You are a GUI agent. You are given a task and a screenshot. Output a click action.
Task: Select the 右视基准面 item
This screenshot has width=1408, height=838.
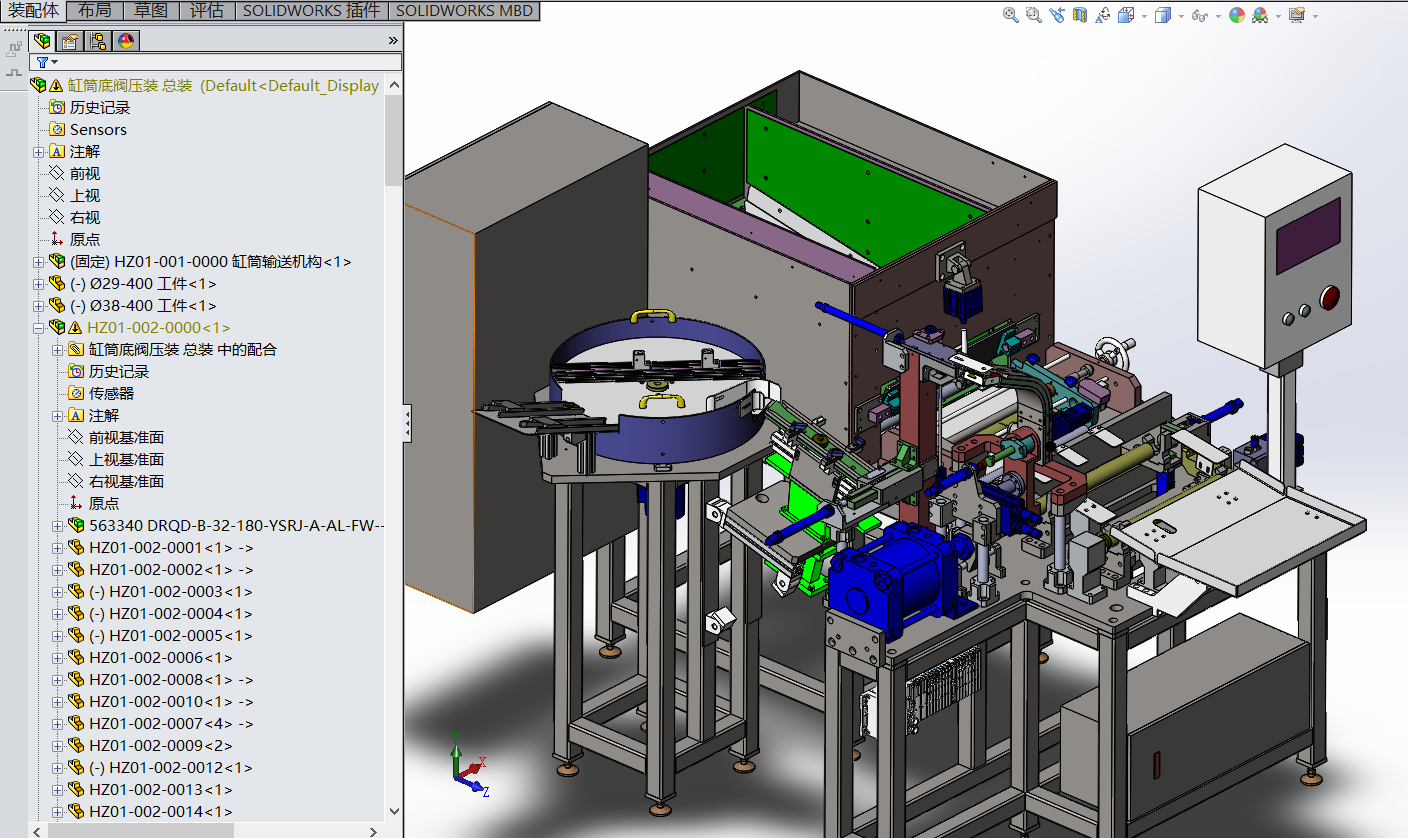[x=126, y=481]
